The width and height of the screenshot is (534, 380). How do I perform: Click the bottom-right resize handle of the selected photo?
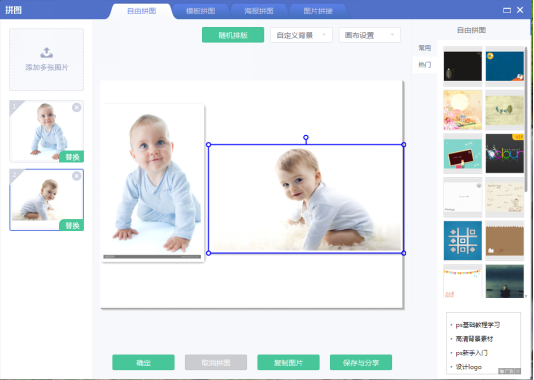pyautogui.click(x=404, y=253)
